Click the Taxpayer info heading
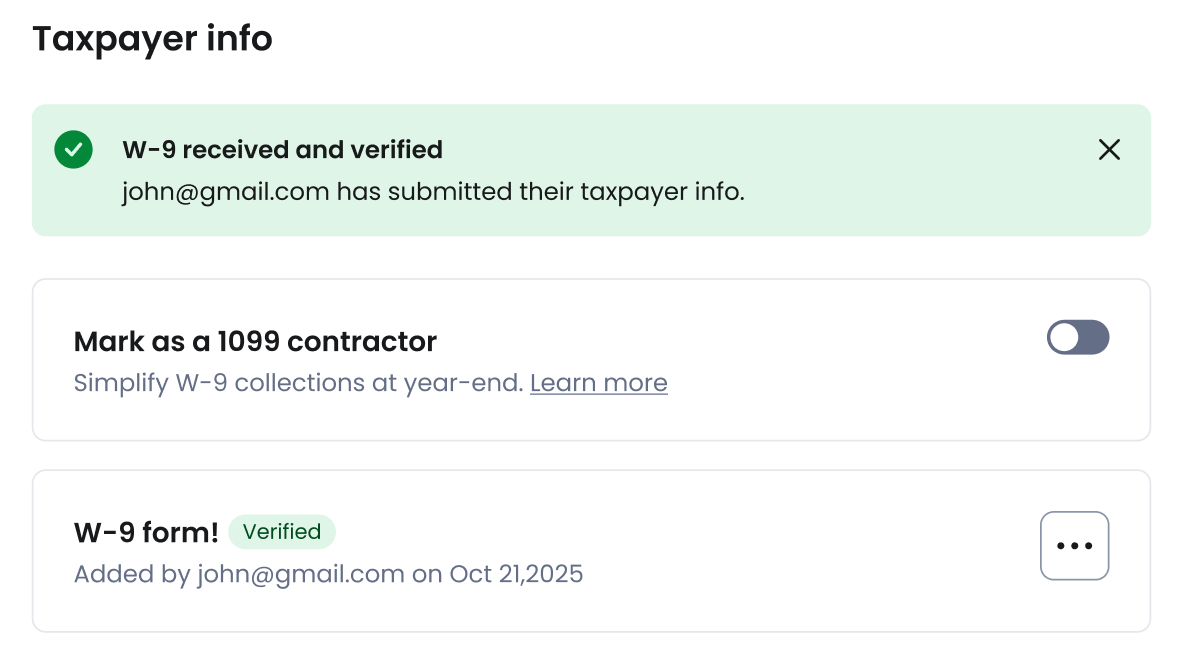 pyautogui.click(x=152, y=39)
